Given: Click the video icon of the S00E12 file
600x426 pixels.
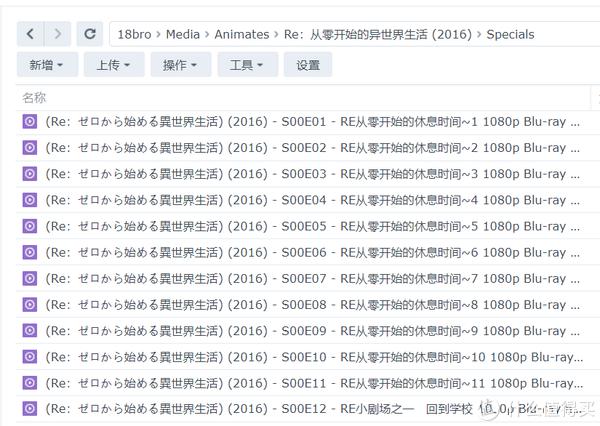Looking at the screenshot, I should point(29,409).
